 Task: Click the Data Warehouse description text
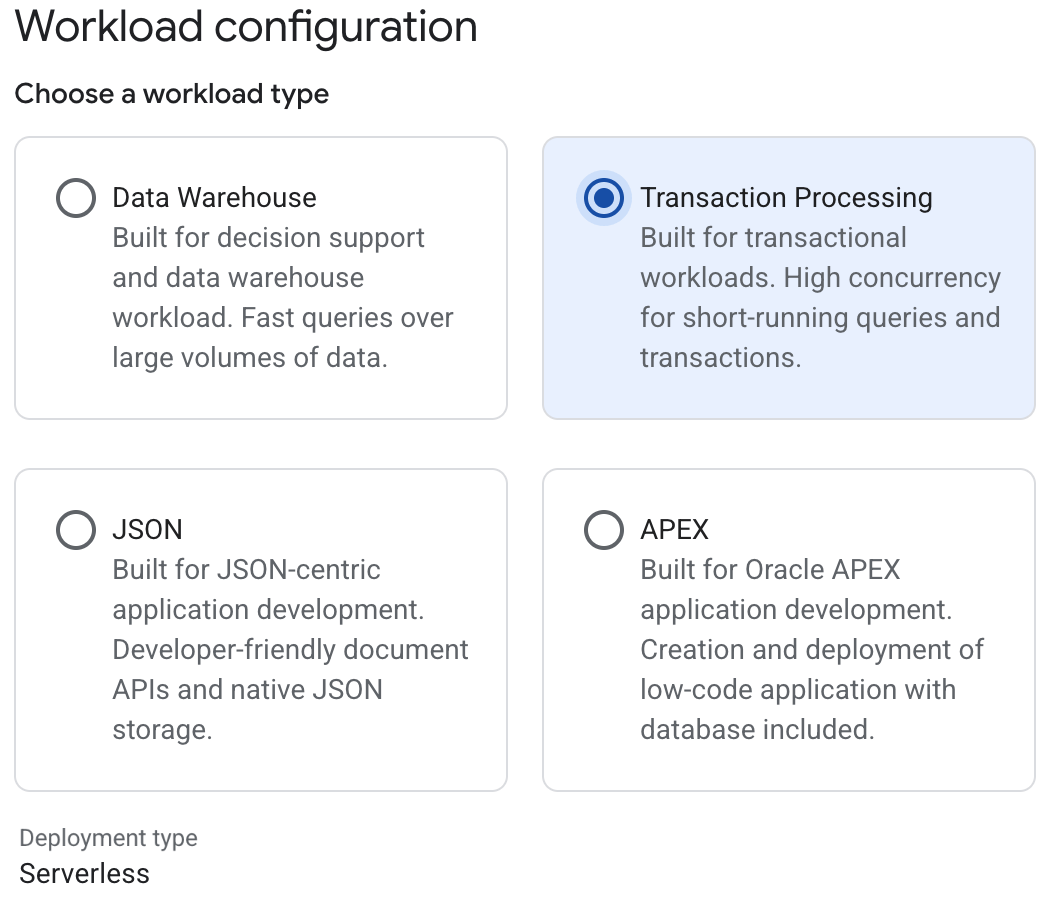(283, 297)
